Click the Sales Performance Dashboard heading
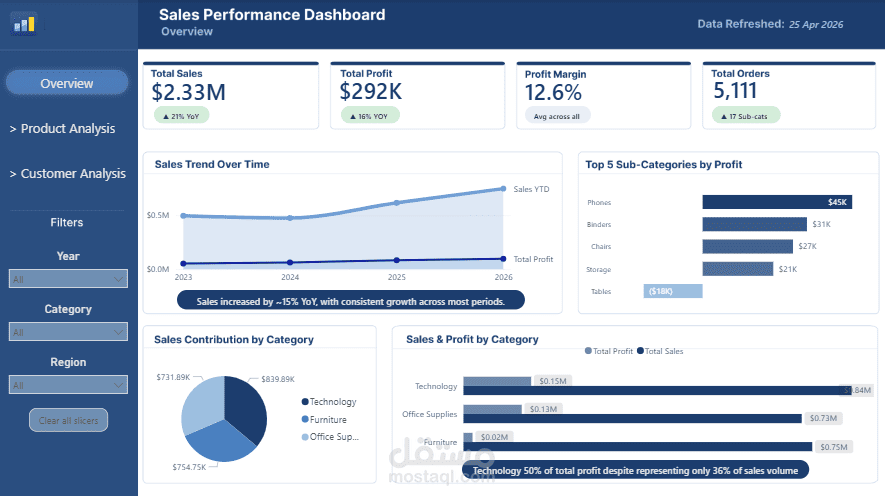The width and height of the screenshot is (885, 496). [x=272, y=15]
